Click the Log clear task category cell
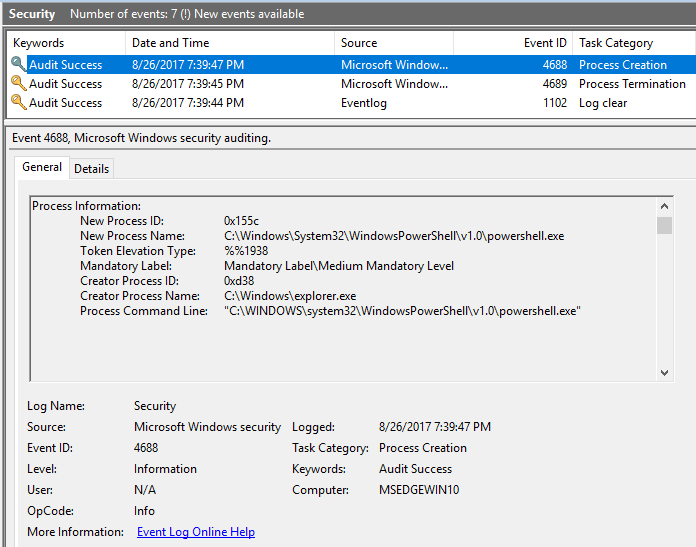Screen dimensions: 696x547 point(603,103)
